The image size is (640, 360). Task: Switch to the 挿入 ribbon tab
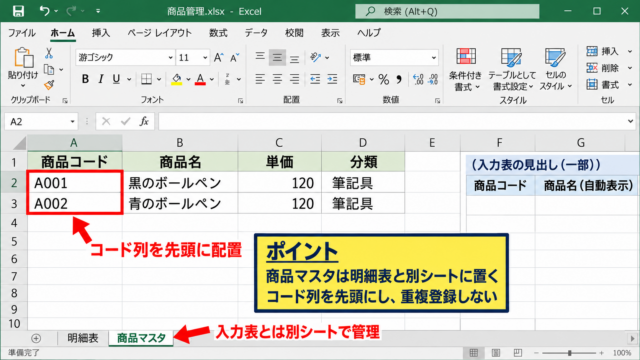pyautogui.click(x=100, y=33)
